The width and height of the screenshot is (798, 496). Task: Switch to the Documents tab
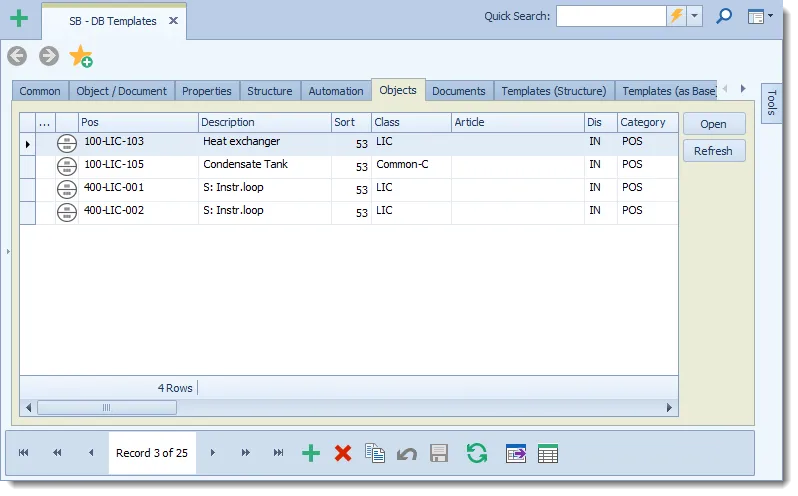pyautogui.click(x=459, y=91)
